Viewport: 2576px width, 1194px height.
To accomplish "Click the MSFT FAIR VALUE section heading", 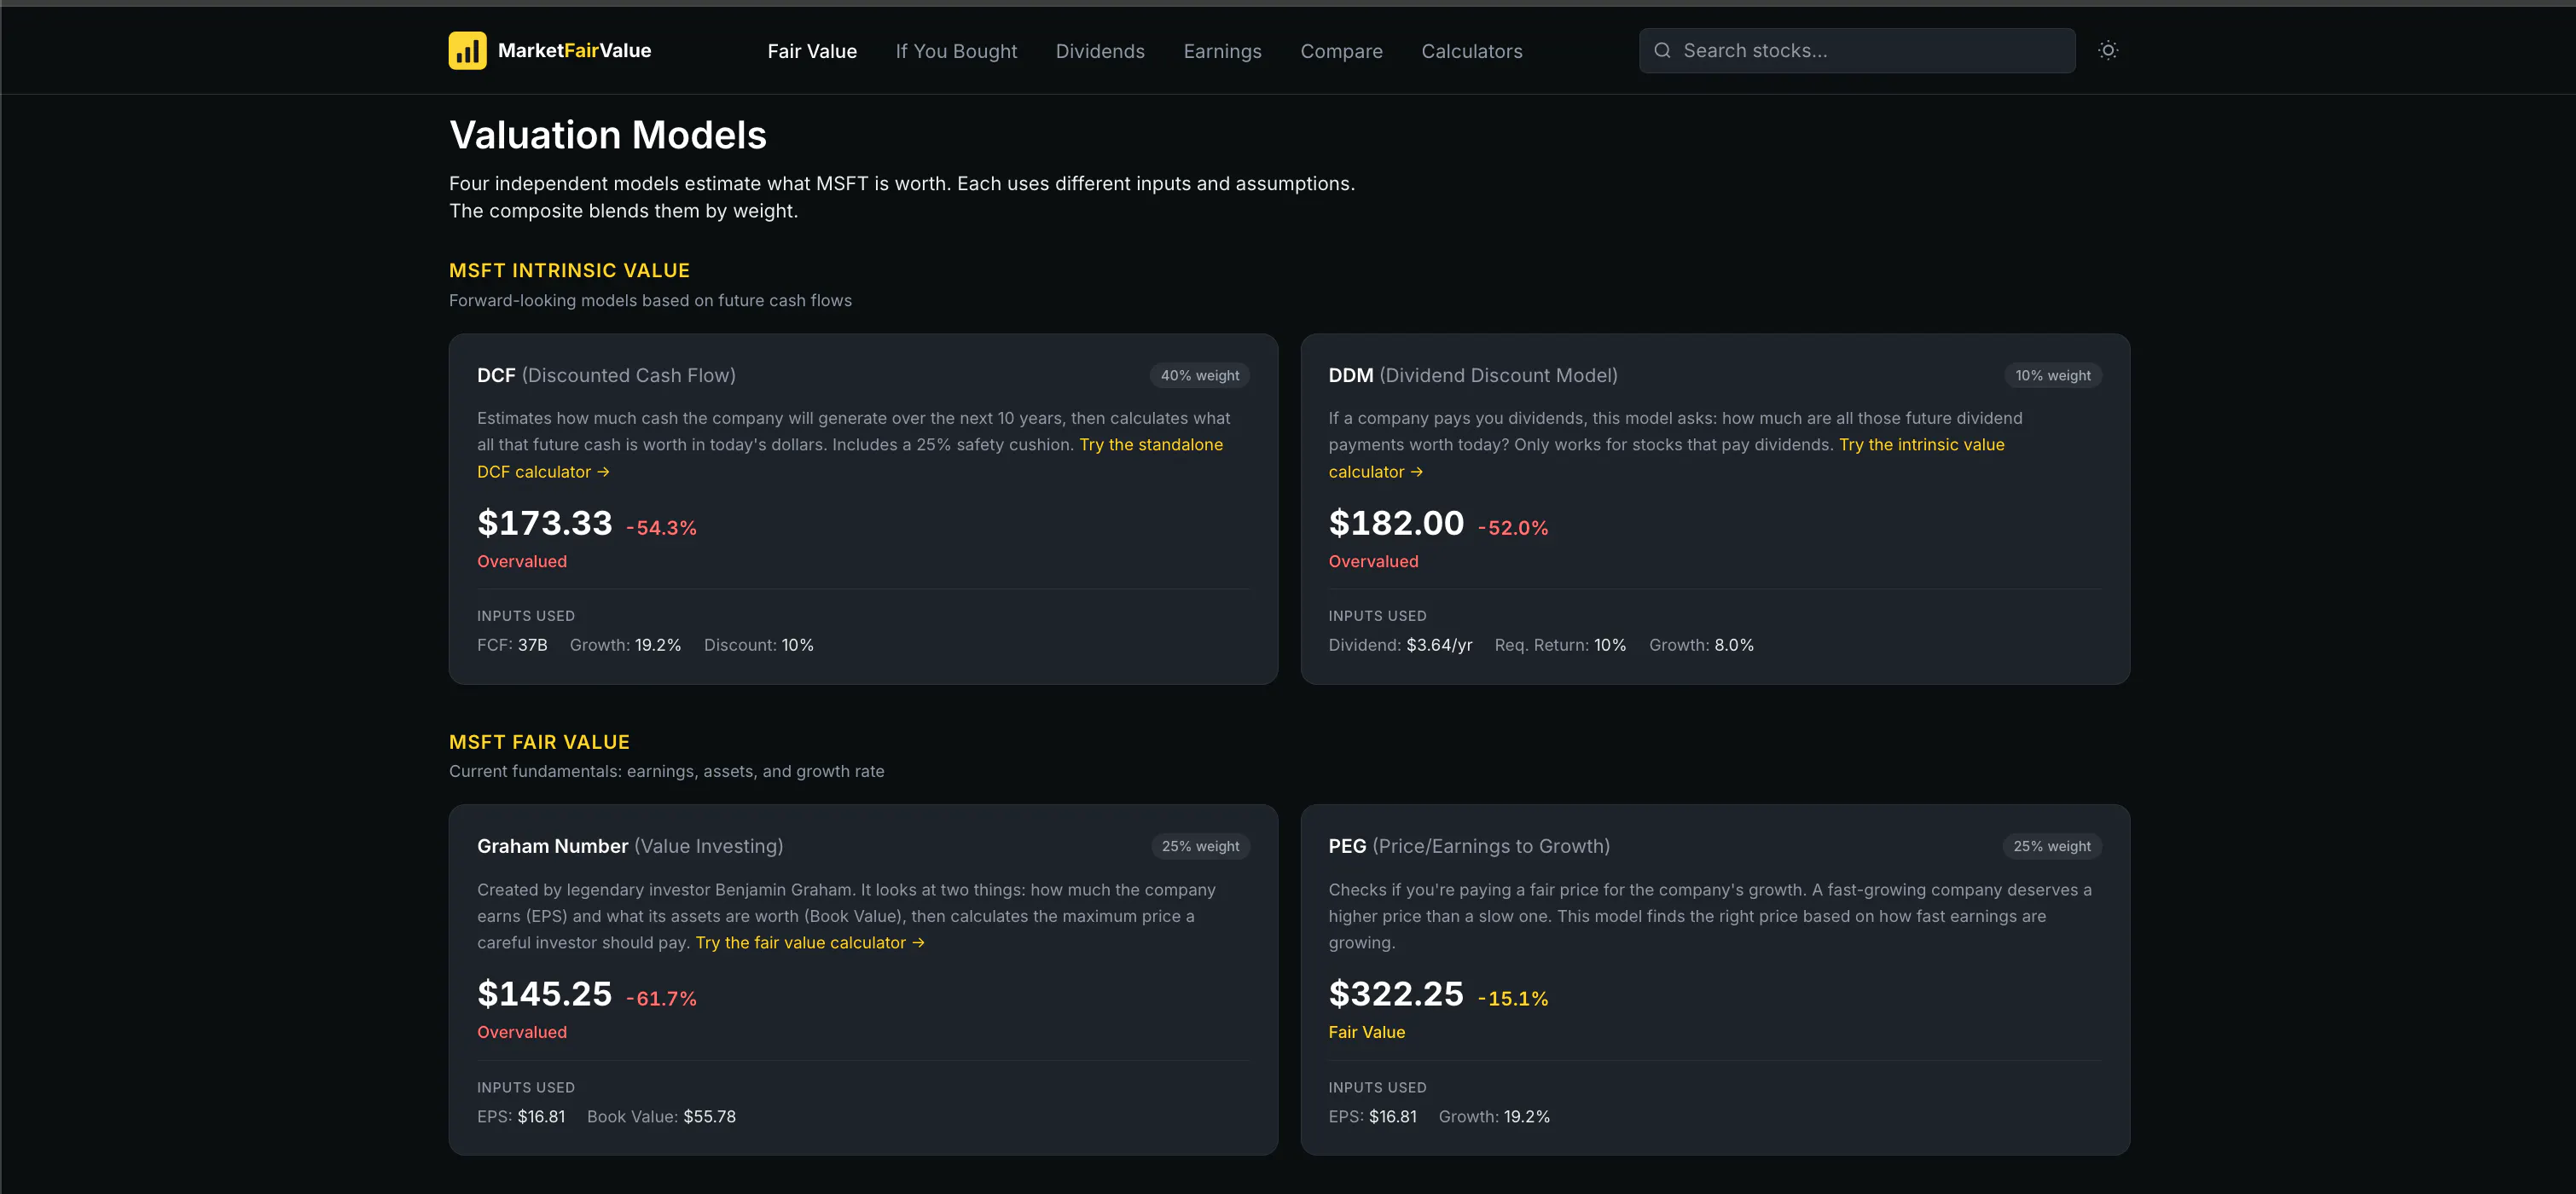I will pyautogui.click(x=539, y=742).
